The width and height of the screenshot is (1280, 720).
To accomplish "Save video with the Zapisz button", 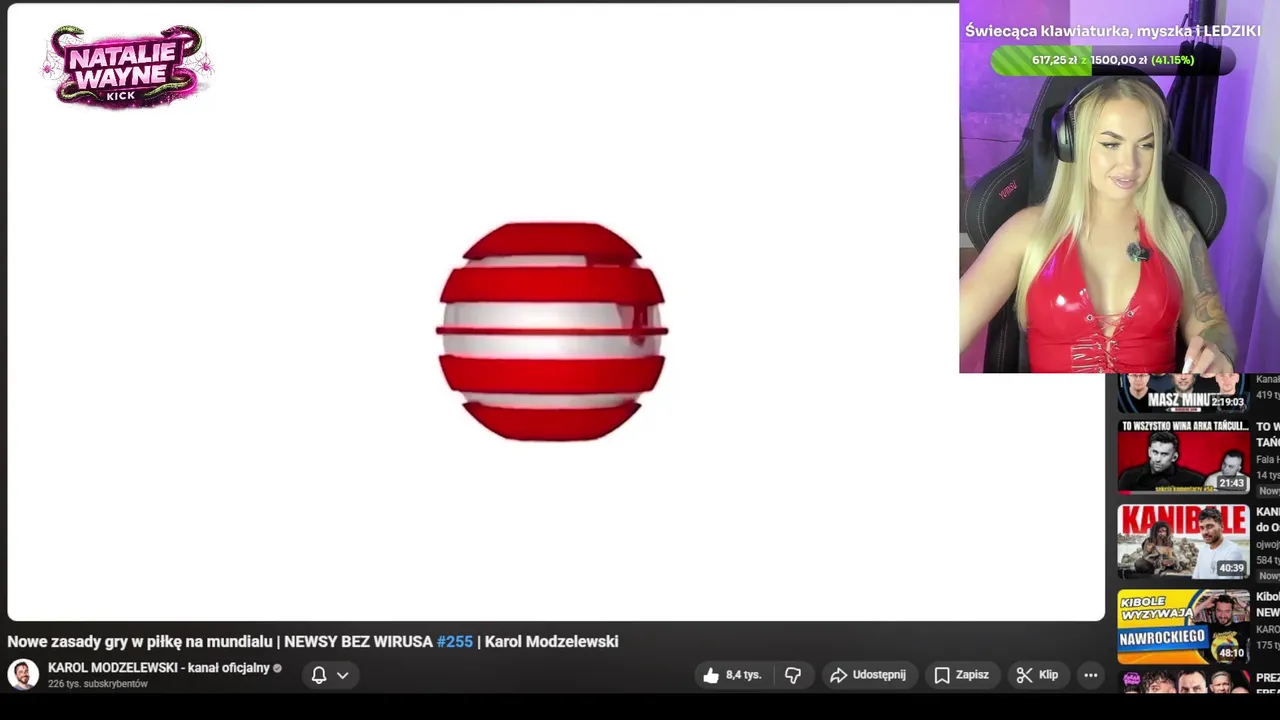I will (x=961, y=675).
